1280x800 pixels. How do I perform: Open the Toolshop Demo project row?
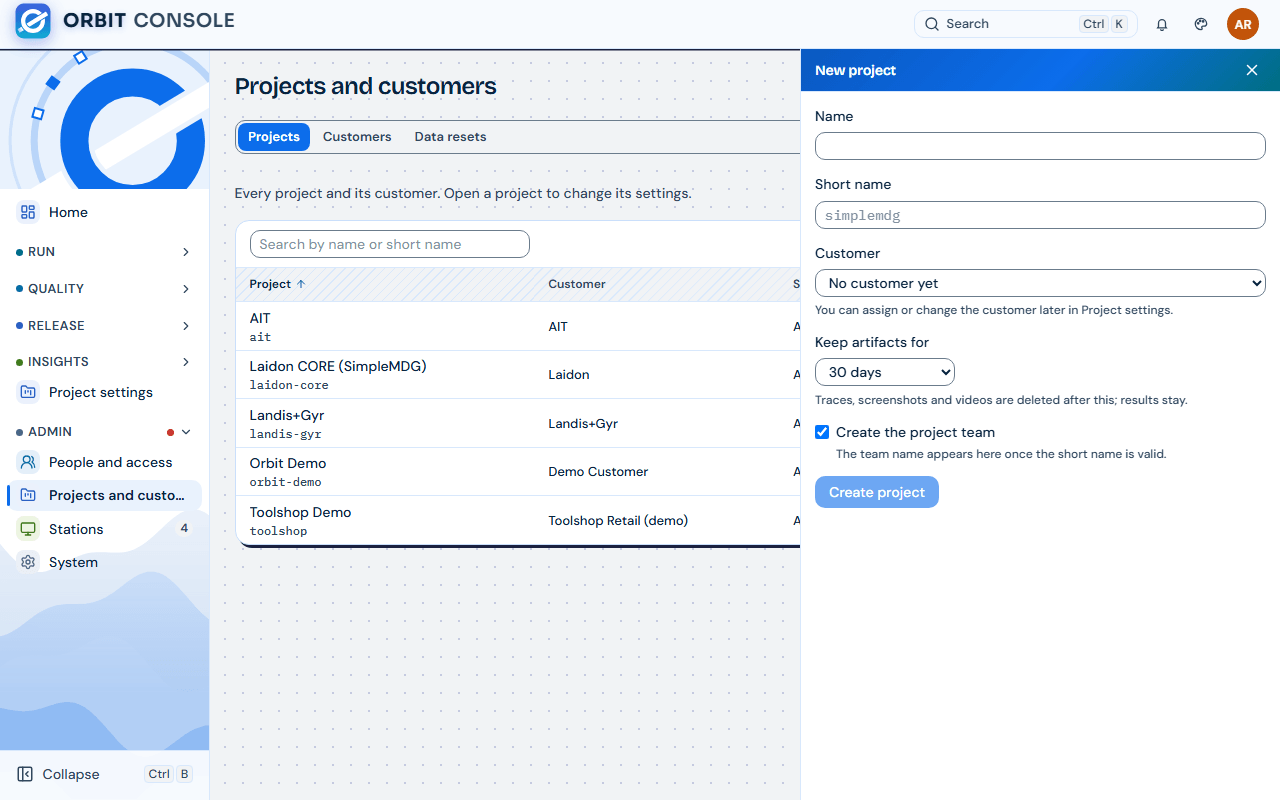[518, 520]
